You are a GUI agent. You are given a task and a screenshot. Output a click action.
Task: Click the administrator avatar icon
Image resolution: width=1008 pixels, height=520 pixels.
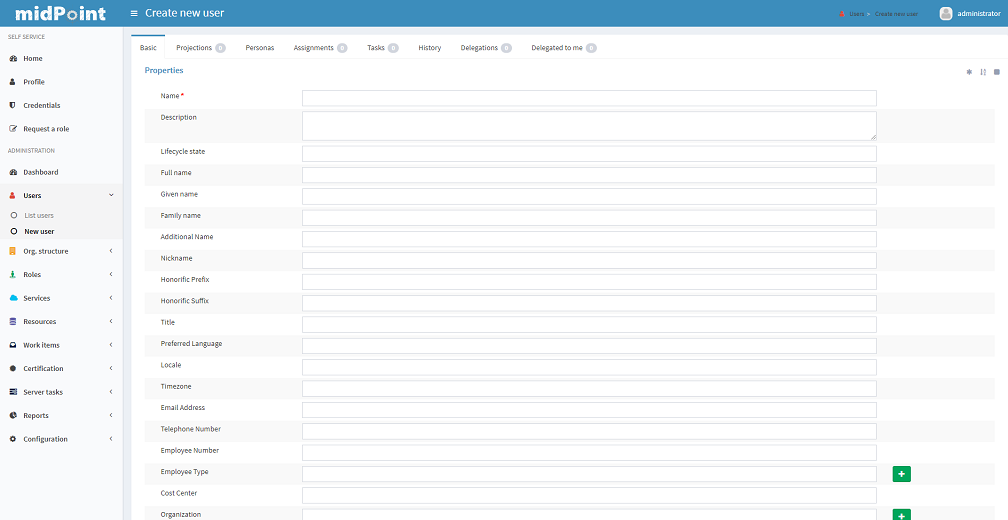pos(946,13)
